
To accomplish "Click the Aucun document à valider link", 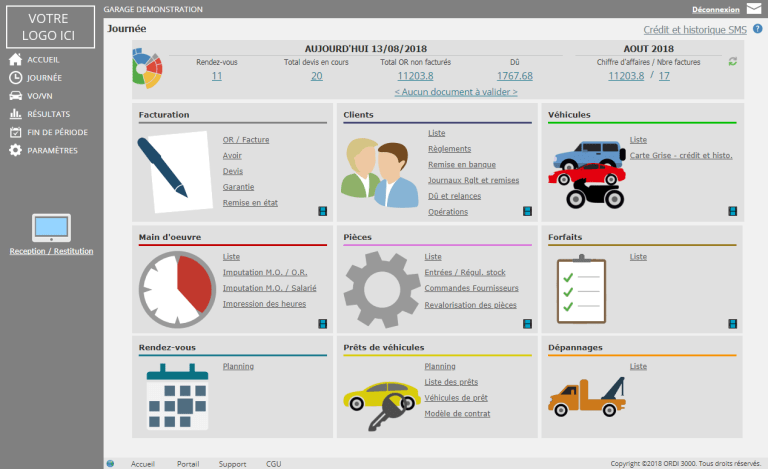I will (x=456, y=91).
